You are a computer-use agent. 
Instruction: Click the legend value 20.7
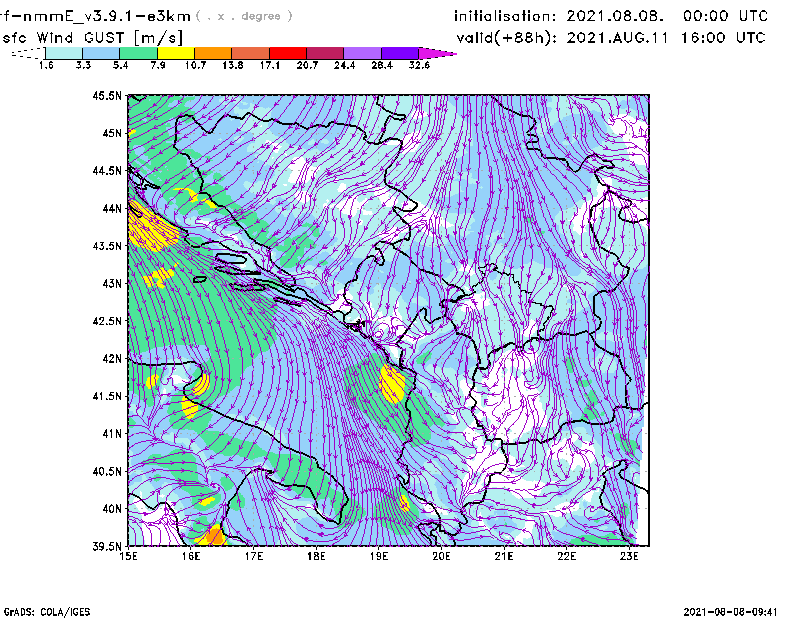(307, 65)
